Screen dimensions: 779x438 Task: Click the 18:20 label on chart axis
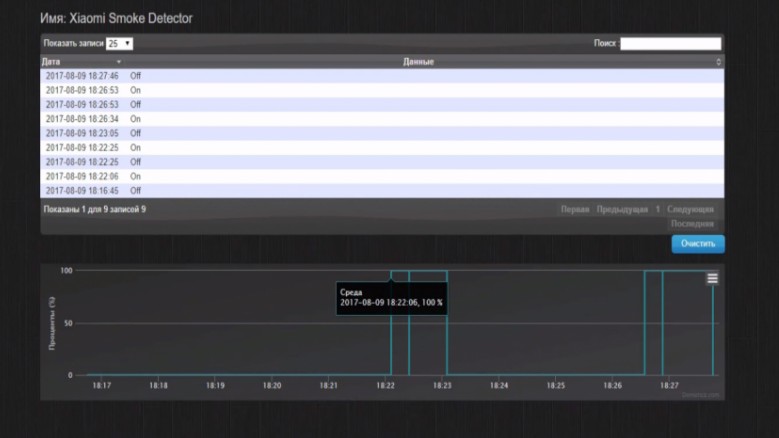[x=271, y=385]
